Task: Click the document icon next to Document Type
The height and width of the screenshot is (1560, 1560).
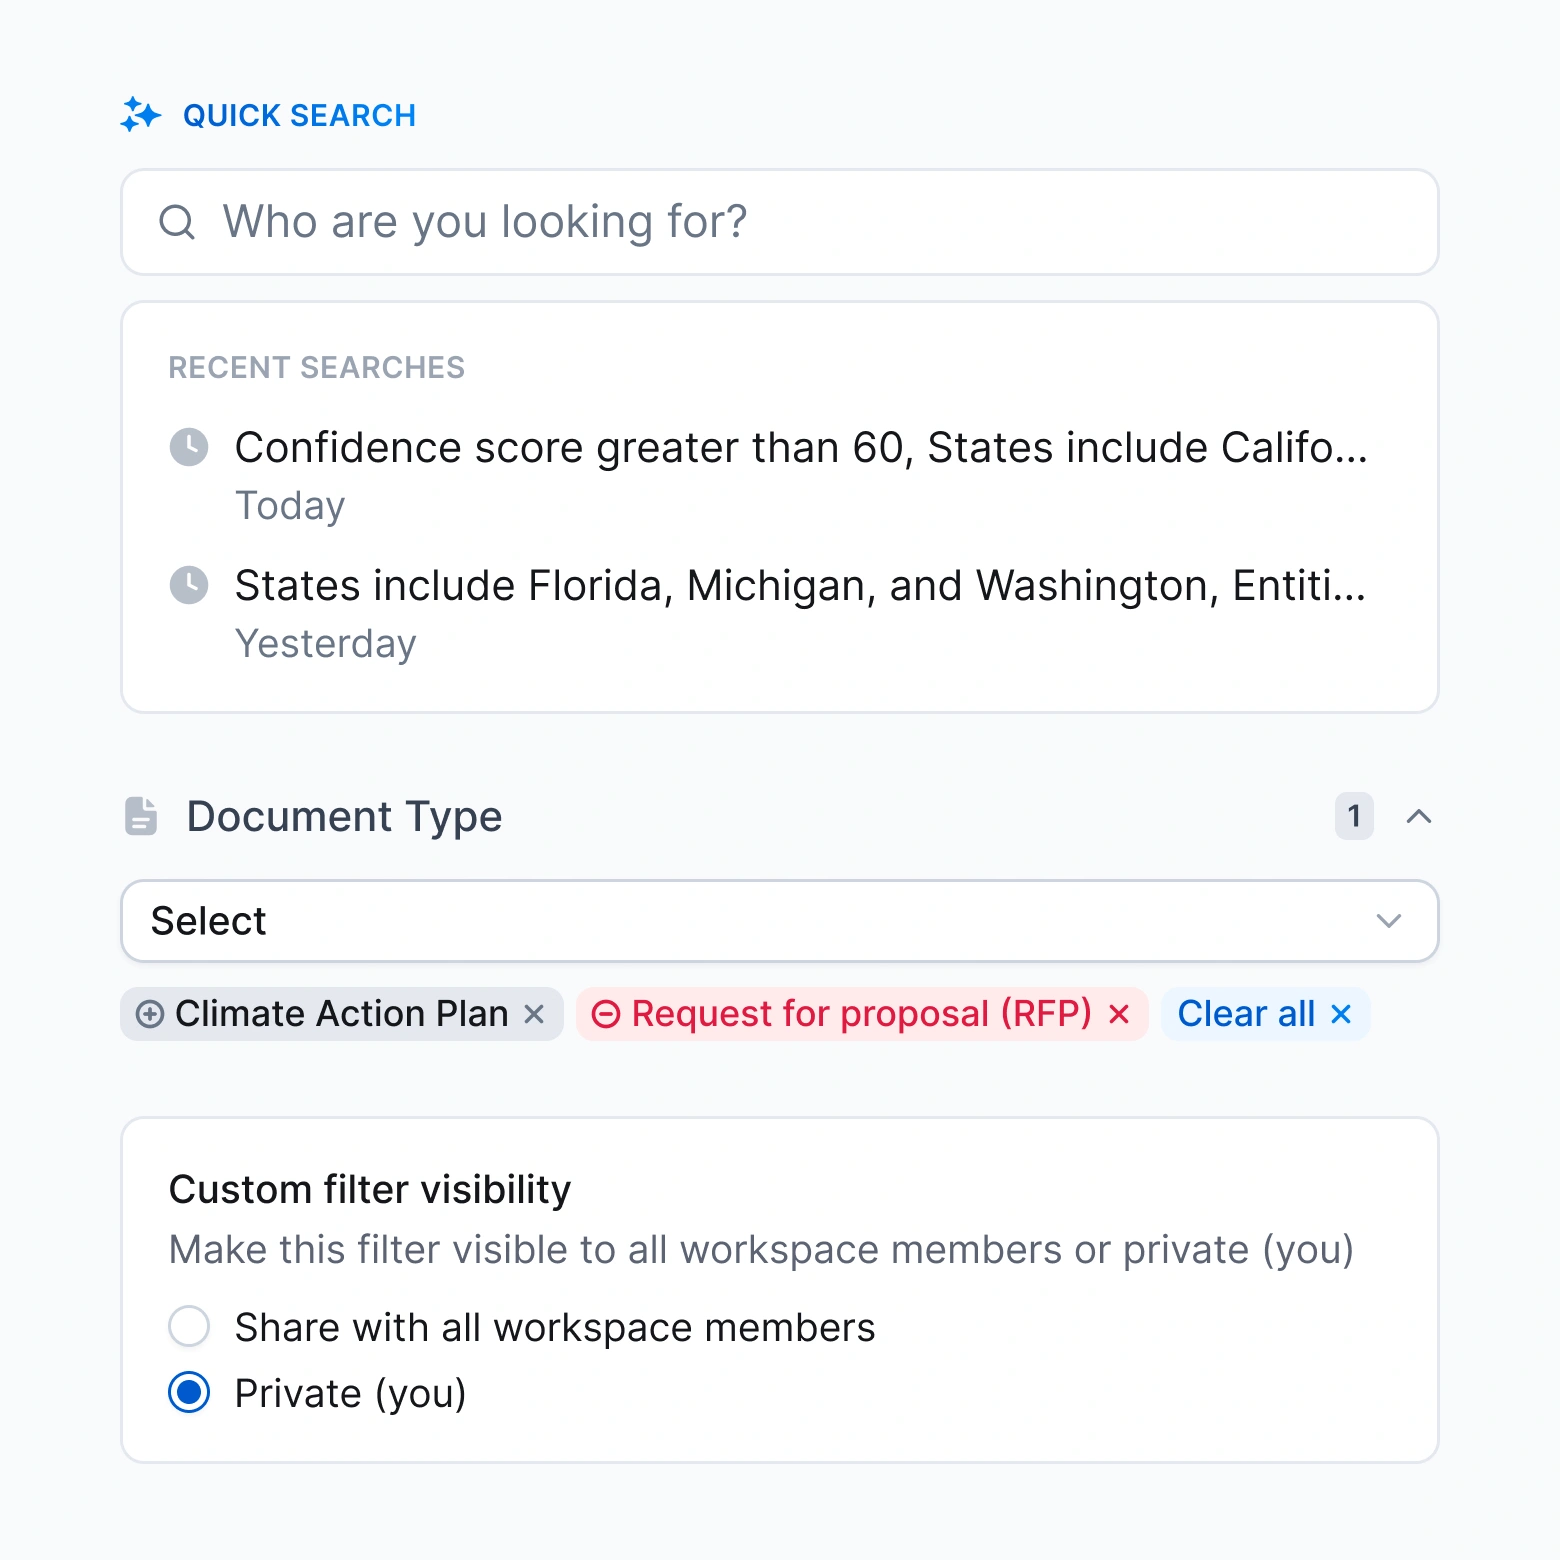Action: [140, 816]
